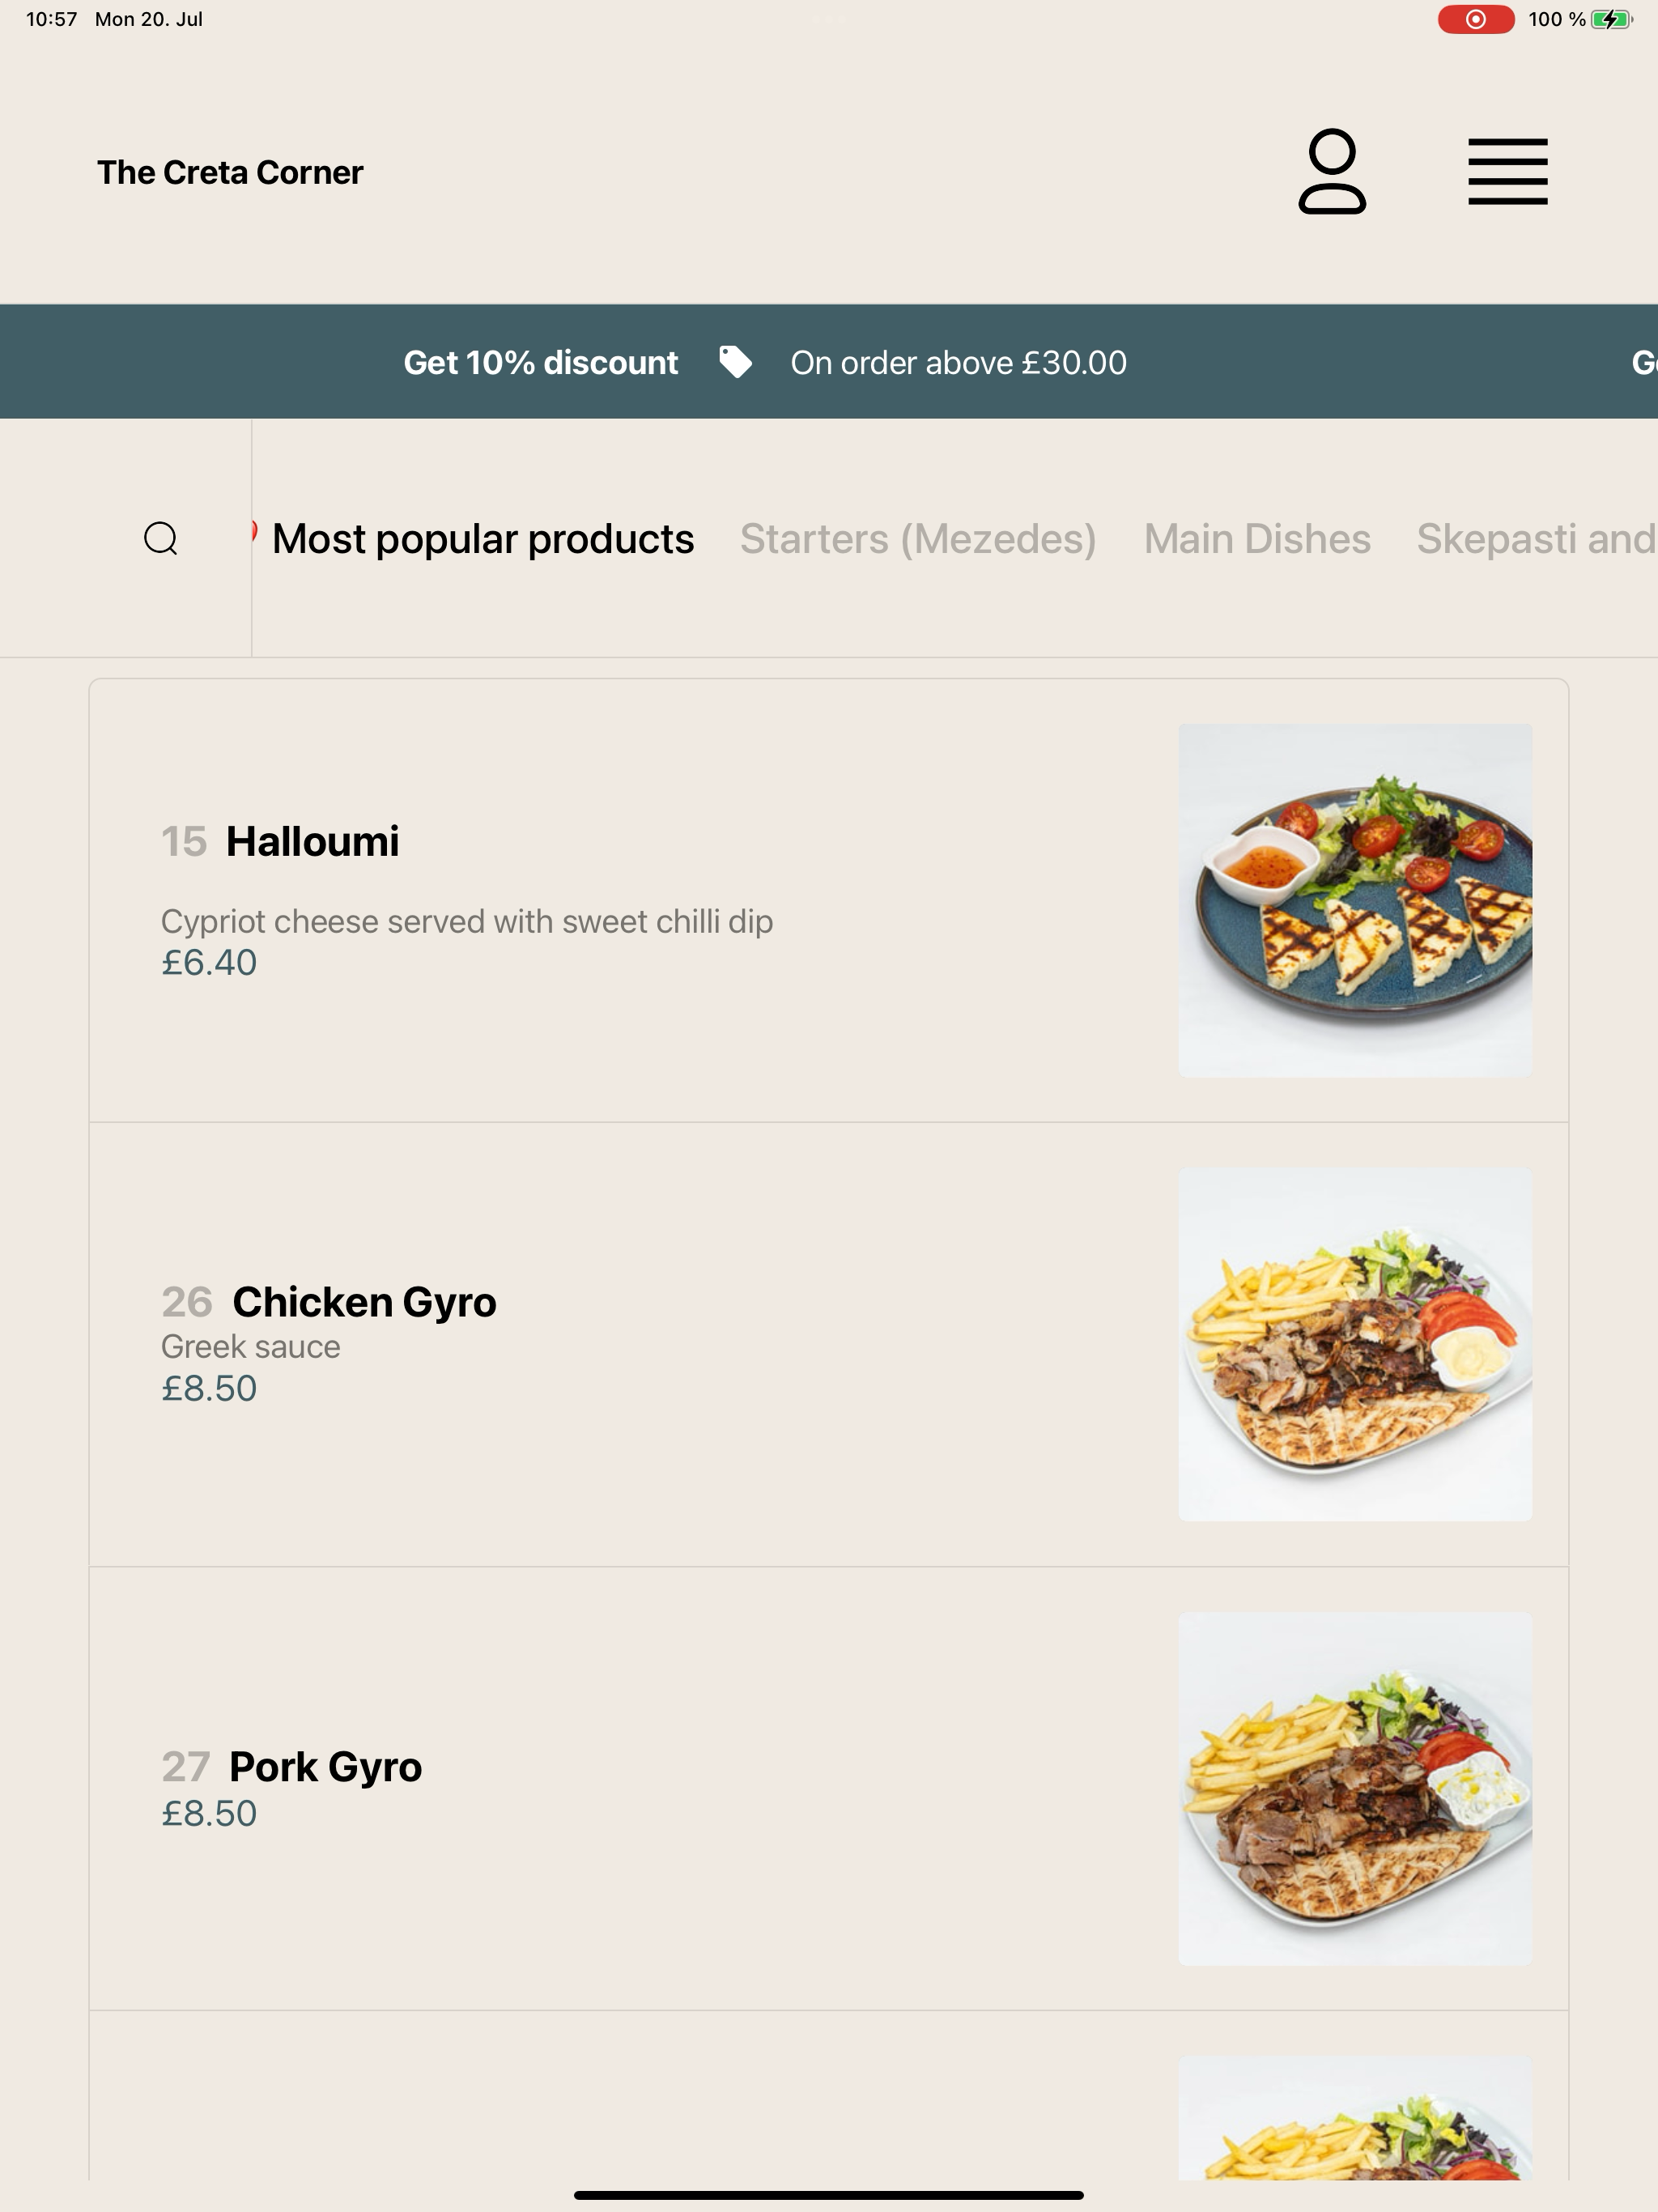Tap the £8.50 price under Chicken Gyro
The width and height of the screenshot is (1658, 2212).
209,1388
